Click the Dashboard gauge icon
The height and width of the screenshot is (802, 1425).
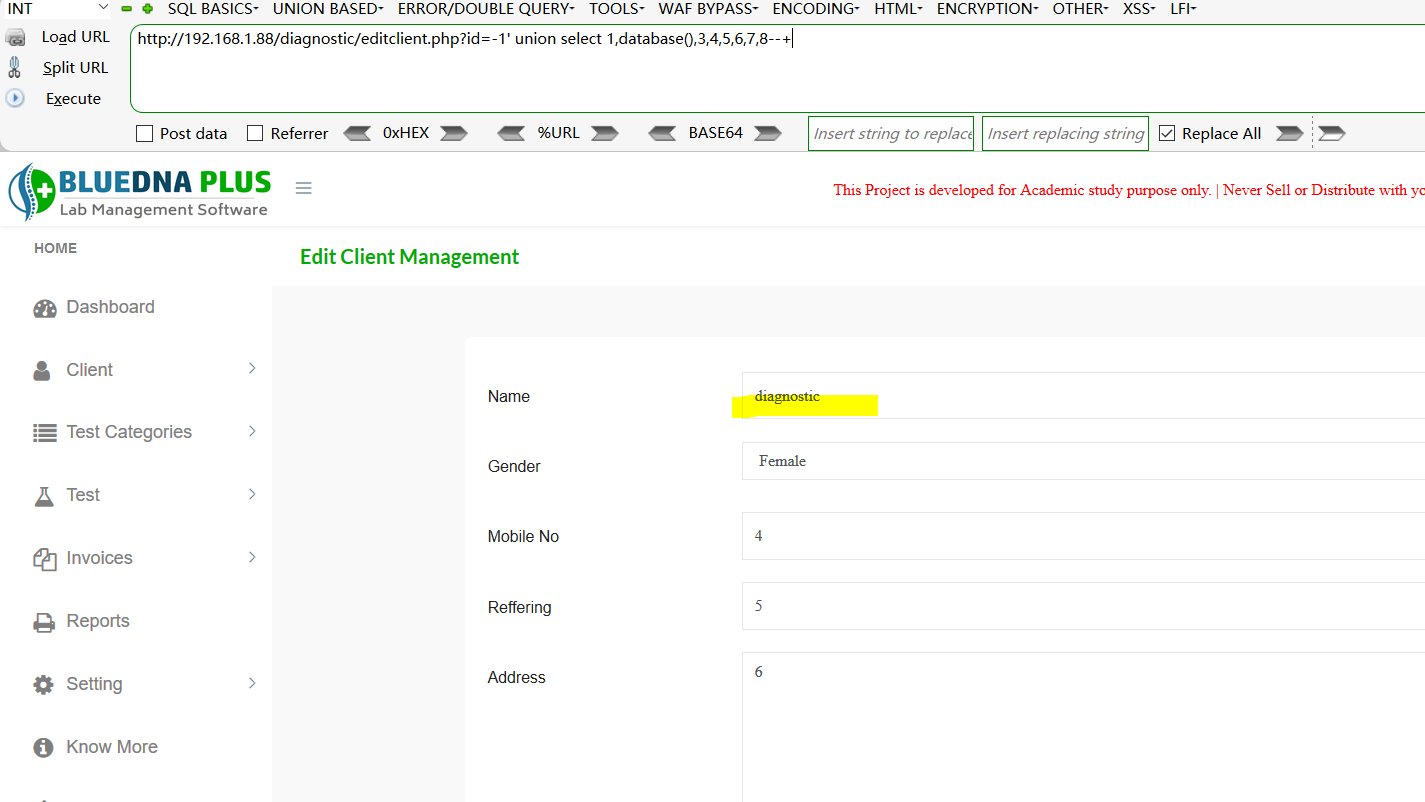coord(45,308)
